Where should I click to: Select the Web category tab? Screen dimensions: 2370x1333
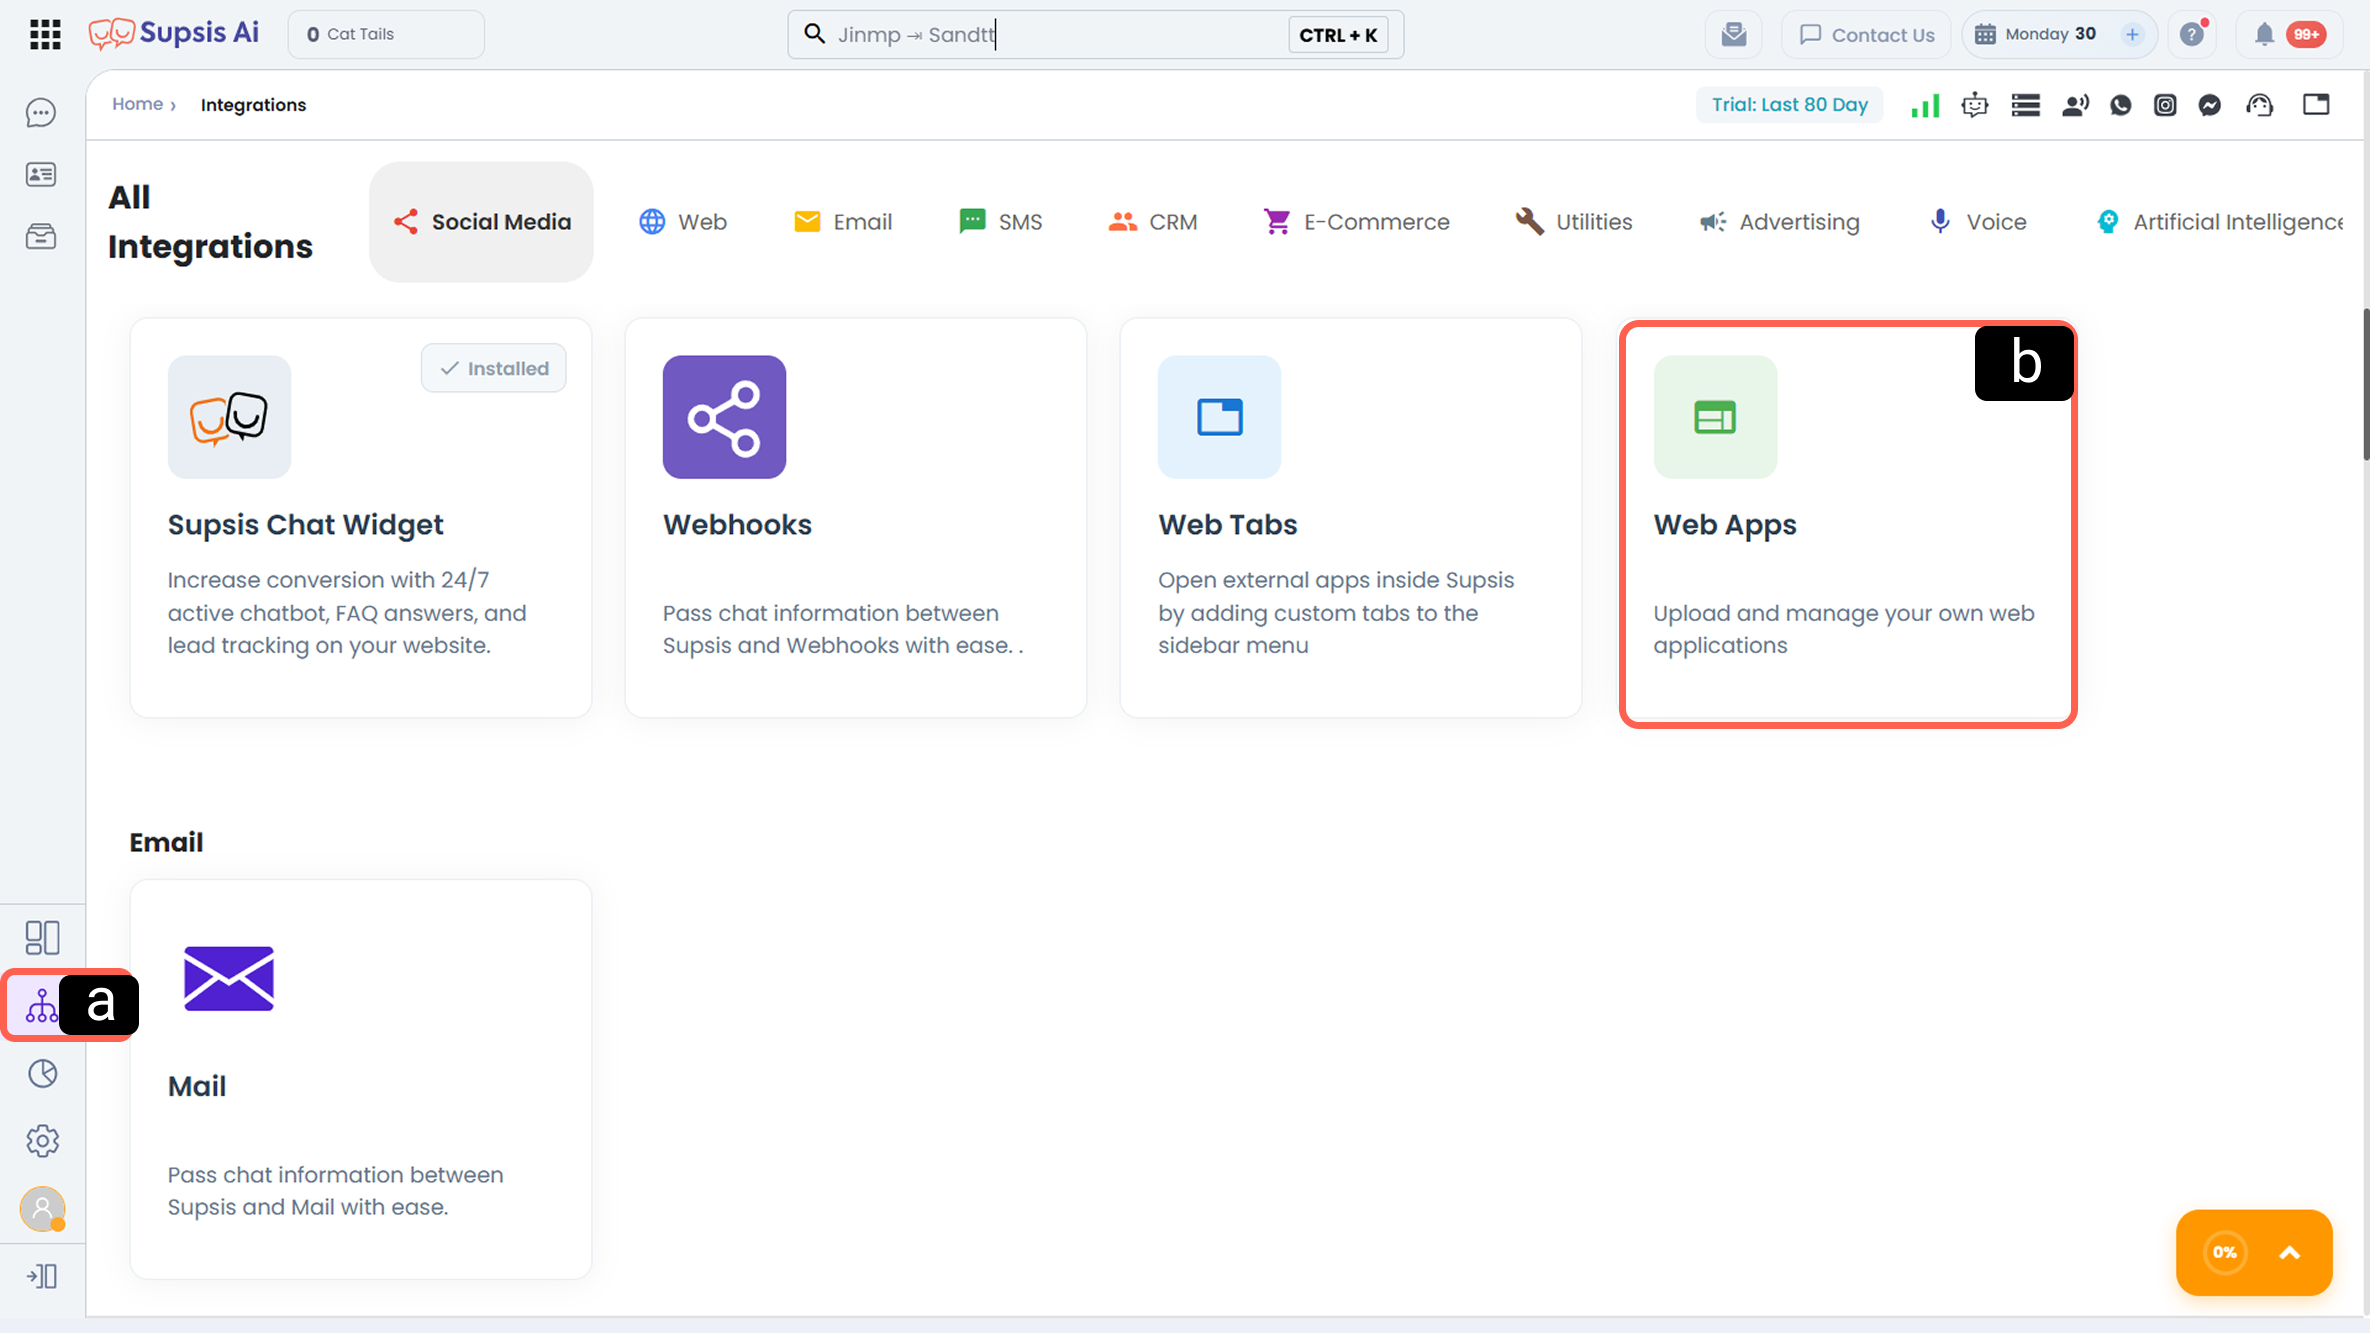[683, 222]
